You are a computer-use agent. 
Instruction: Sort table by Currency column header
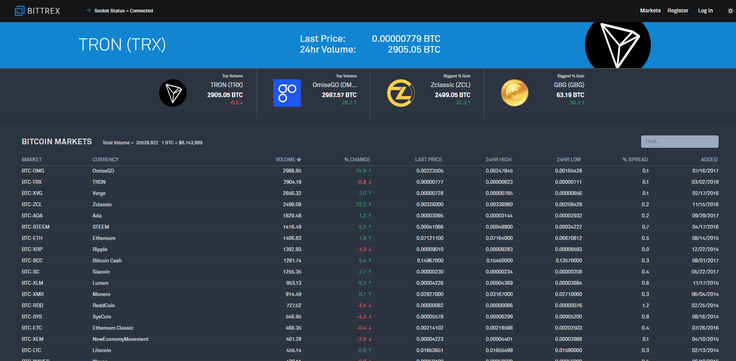(x=106, y=160)
